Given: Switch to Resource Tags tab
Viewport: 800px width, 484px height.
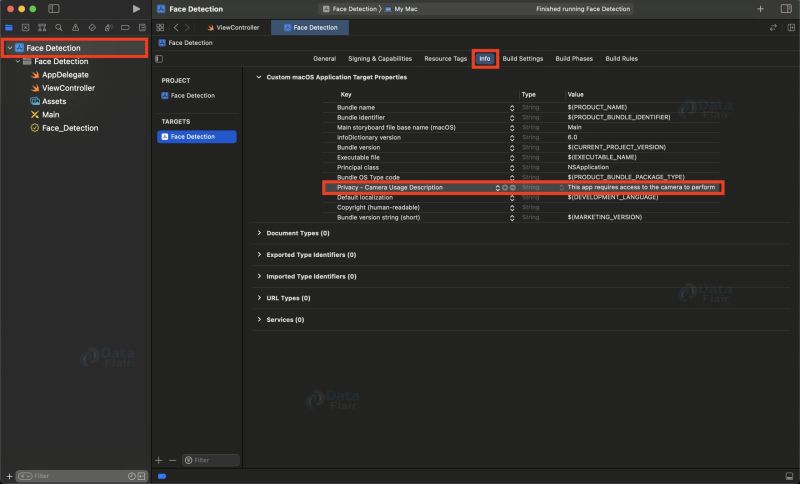Looking at the screenshot, I should click(445, 59).
